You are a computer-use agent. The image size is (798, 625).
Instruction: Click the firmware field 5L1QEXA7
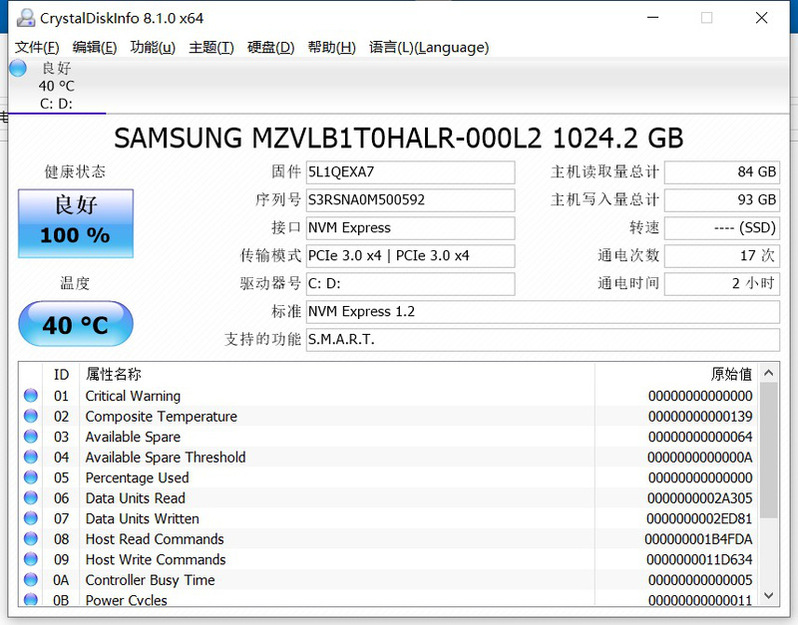point(410,172)
